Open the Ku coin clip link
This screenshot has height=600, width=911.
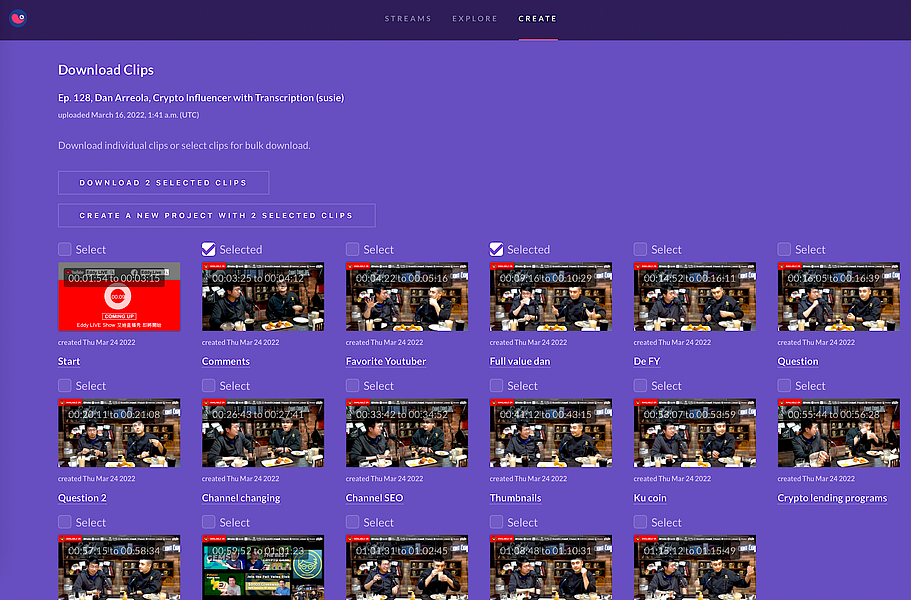point(650,498)
